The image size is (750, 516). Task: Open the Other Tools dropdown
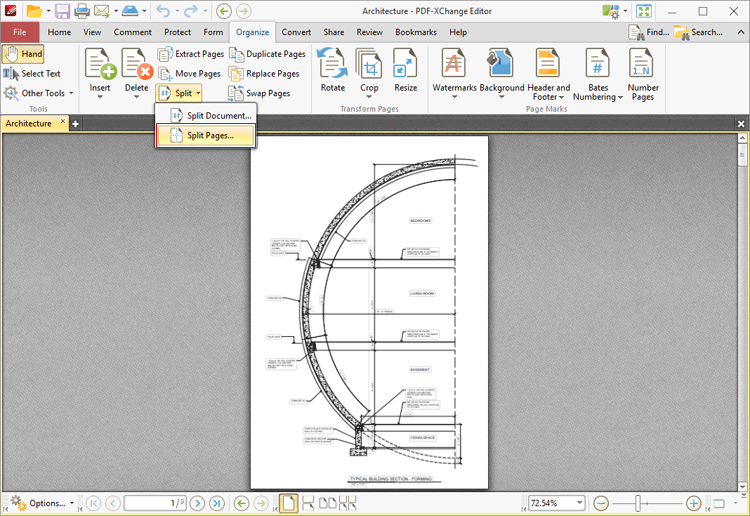(x=38, y=93)
